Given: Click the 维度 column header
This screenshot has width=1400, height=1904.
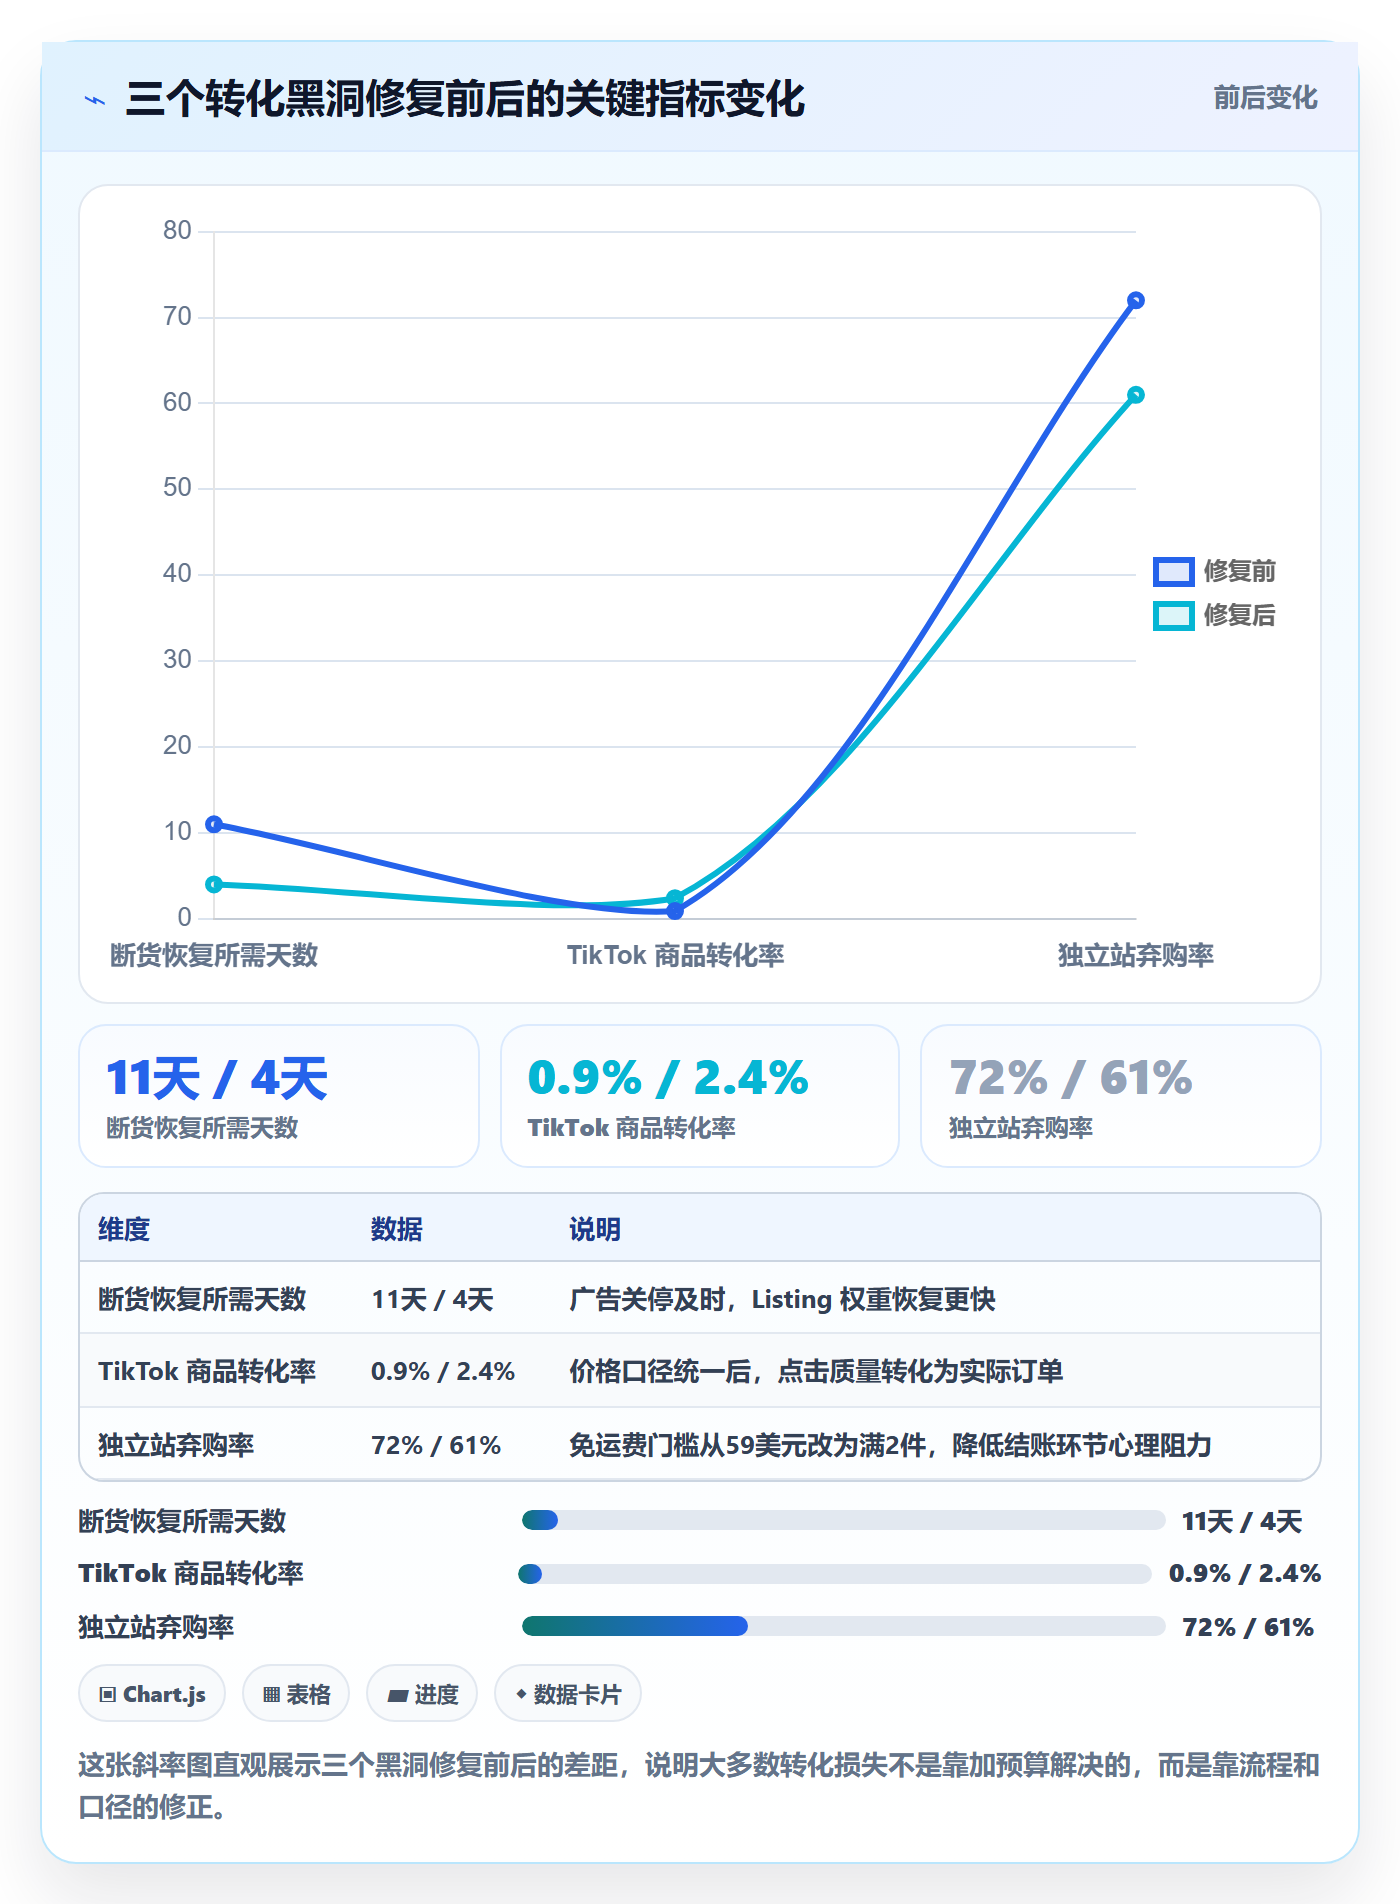Looking at the screenshot, I should 124,1229.
